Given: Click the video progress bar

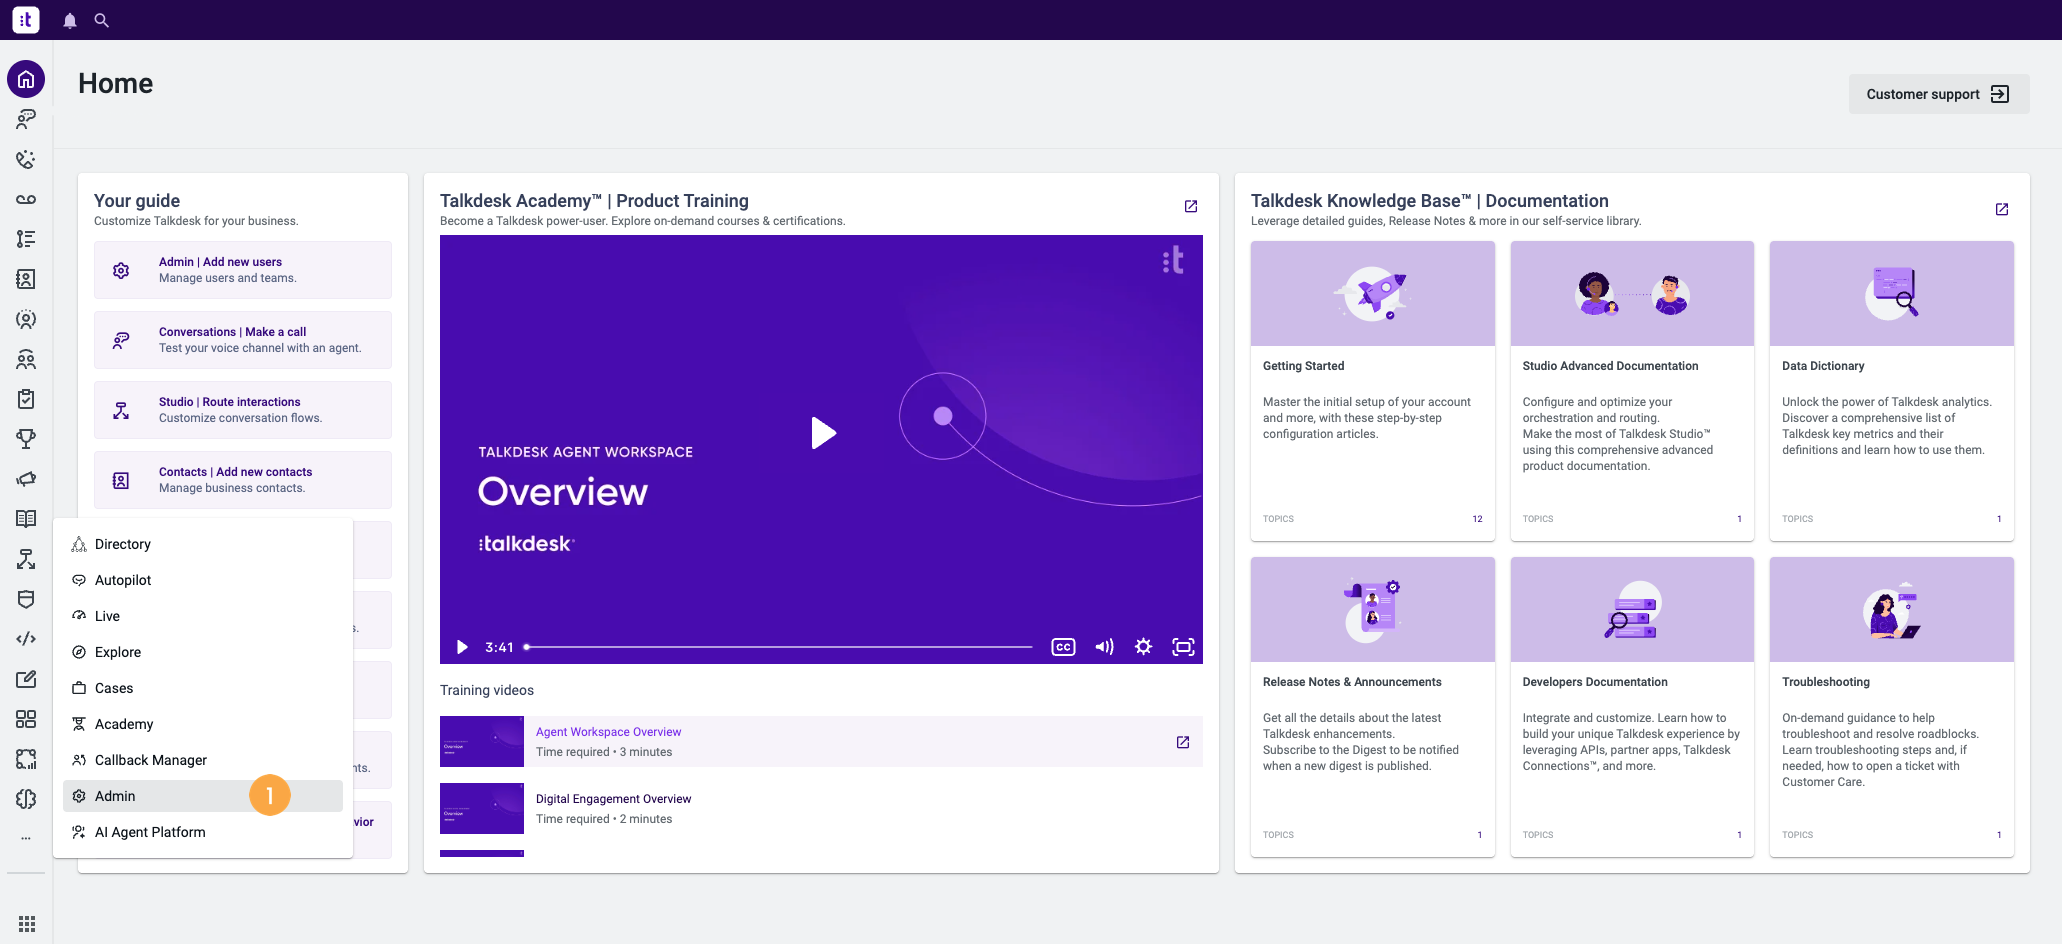Looking at the screenshot, I should (779, 647).
